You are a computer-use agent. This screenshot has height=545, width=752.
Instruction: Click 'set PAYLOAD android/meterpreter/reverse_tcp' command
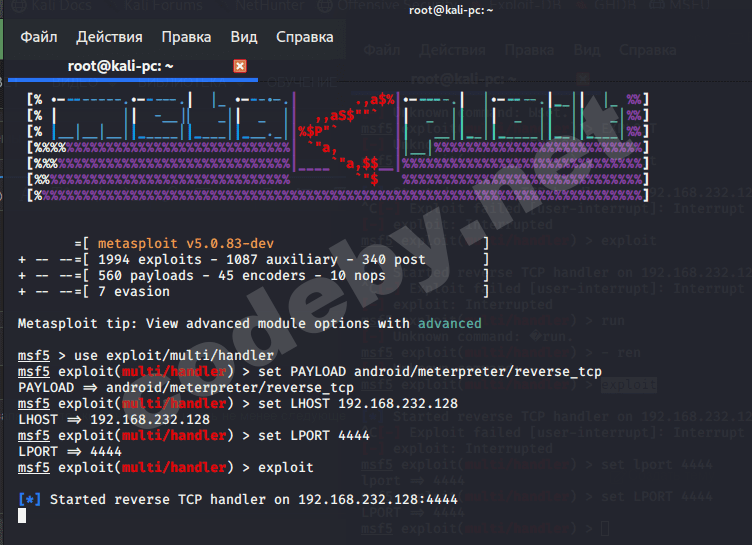point(430,372)
